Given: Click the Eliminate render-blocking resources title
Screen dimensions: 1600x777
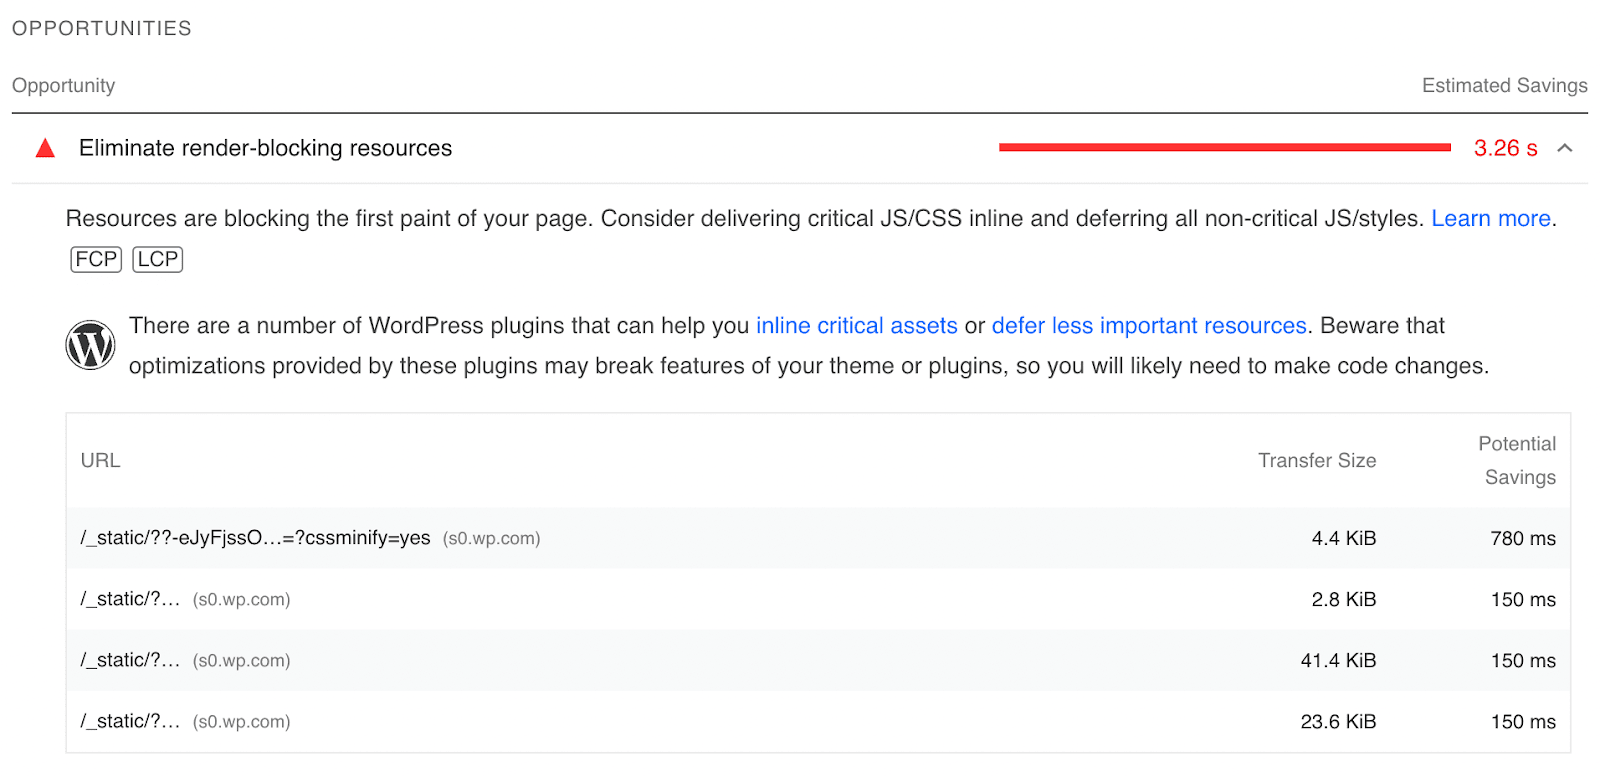Looking at the screenshot, I should coord(265,148).
